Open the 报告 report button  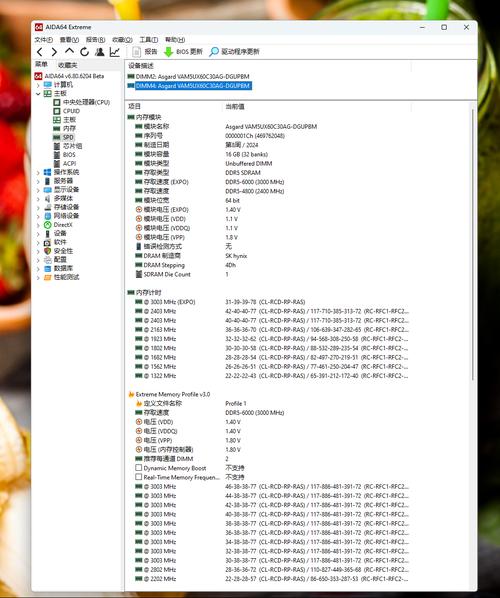145,51
